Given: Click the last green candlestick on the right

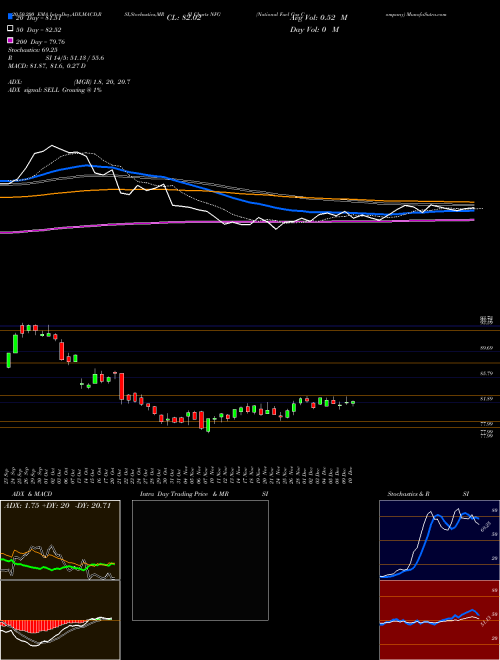Looking at the screenshot, I should coord(353,403).
